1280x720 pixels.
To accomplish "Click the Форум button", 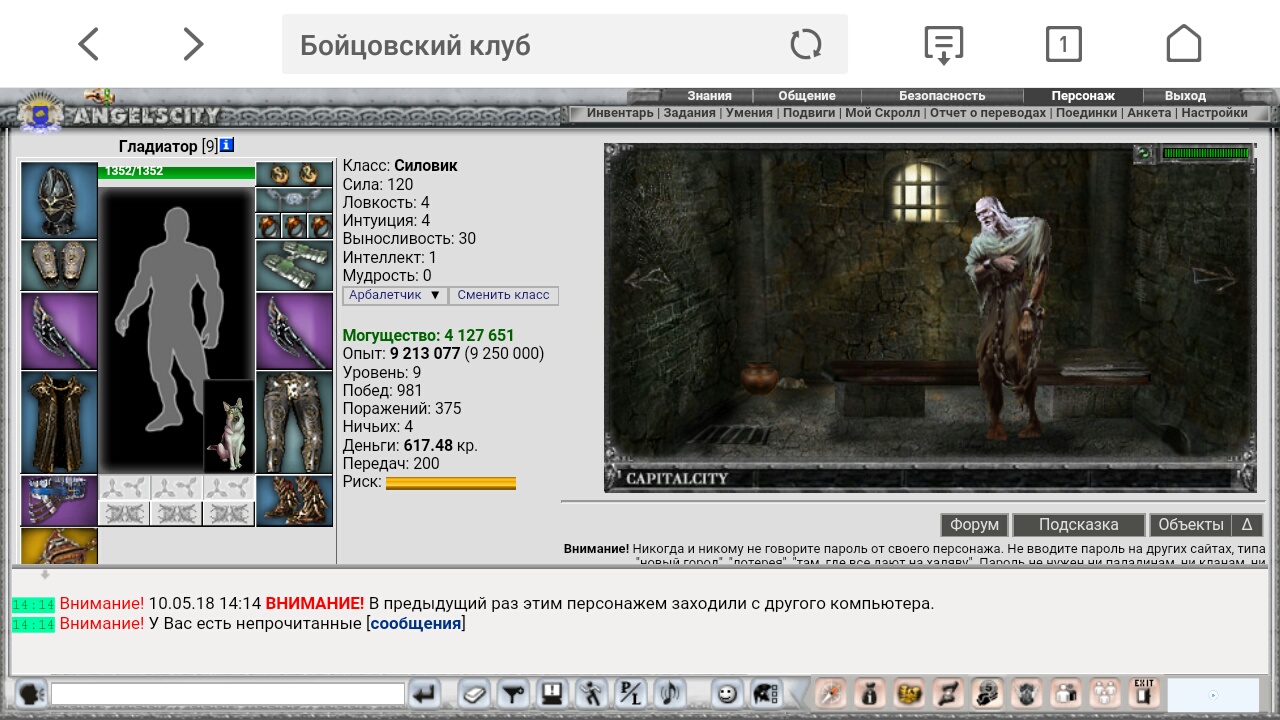I will click(974, 525).
